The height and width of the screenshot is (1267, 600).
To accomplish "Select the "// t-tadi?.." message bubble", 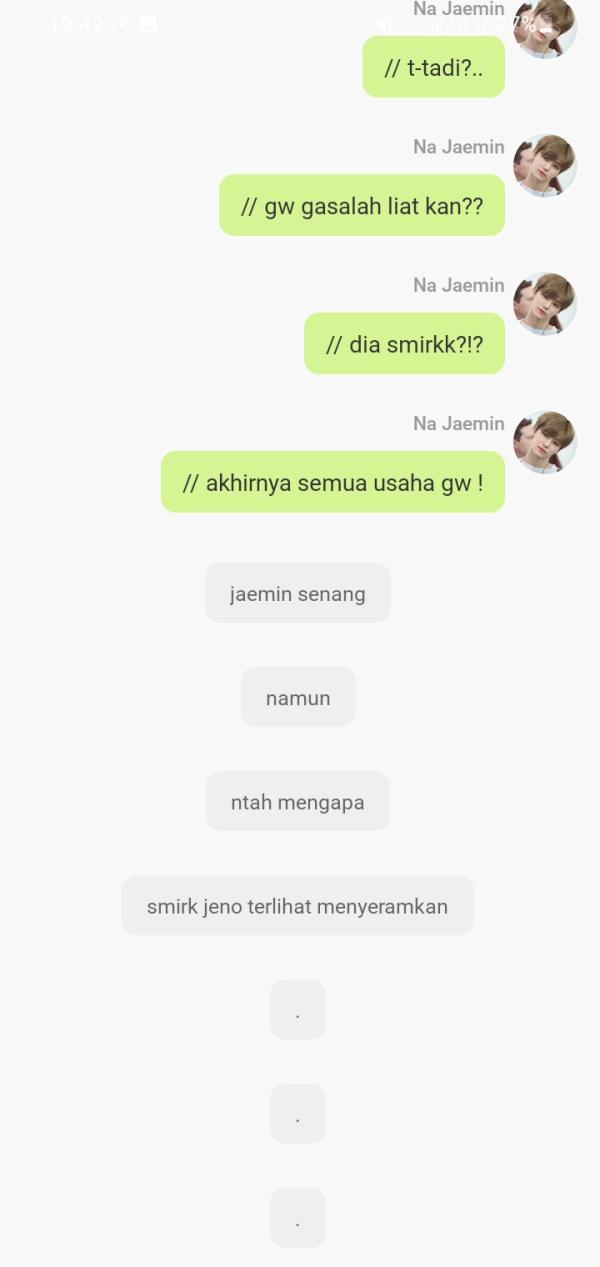I will [x=433, y=67].
